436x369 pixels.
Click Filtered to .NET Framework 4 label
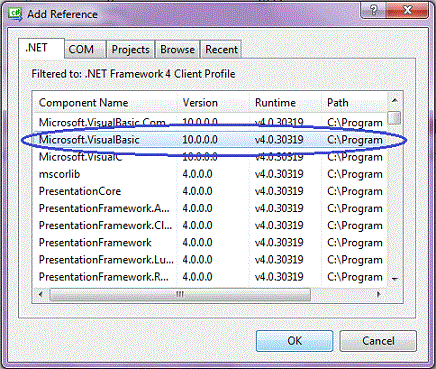(133, 74)
